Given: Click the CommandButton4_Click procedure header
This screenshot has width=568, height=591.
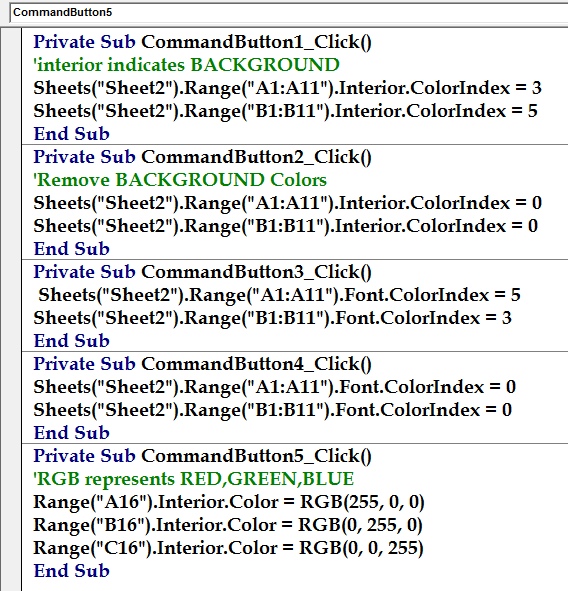Looking at the screenshot, I should [202, 364].
